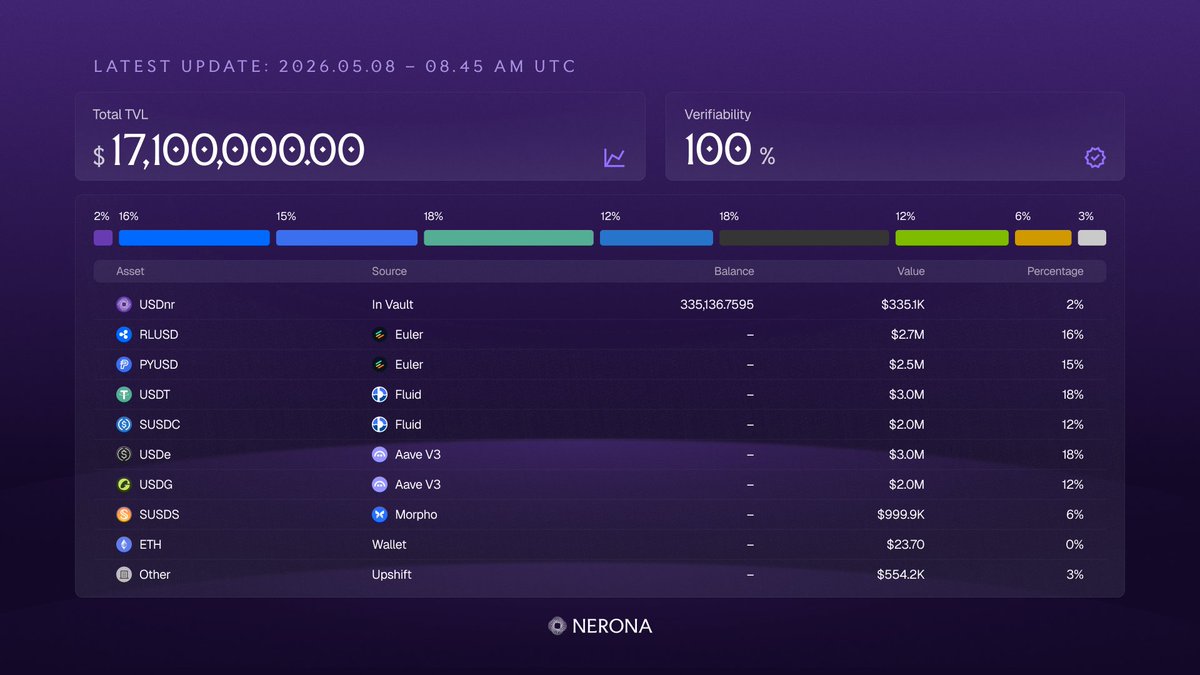This screenshot has width=1200, height=675.
Task: Click the $3.0M value for USDe
Action: coord(907,454)
